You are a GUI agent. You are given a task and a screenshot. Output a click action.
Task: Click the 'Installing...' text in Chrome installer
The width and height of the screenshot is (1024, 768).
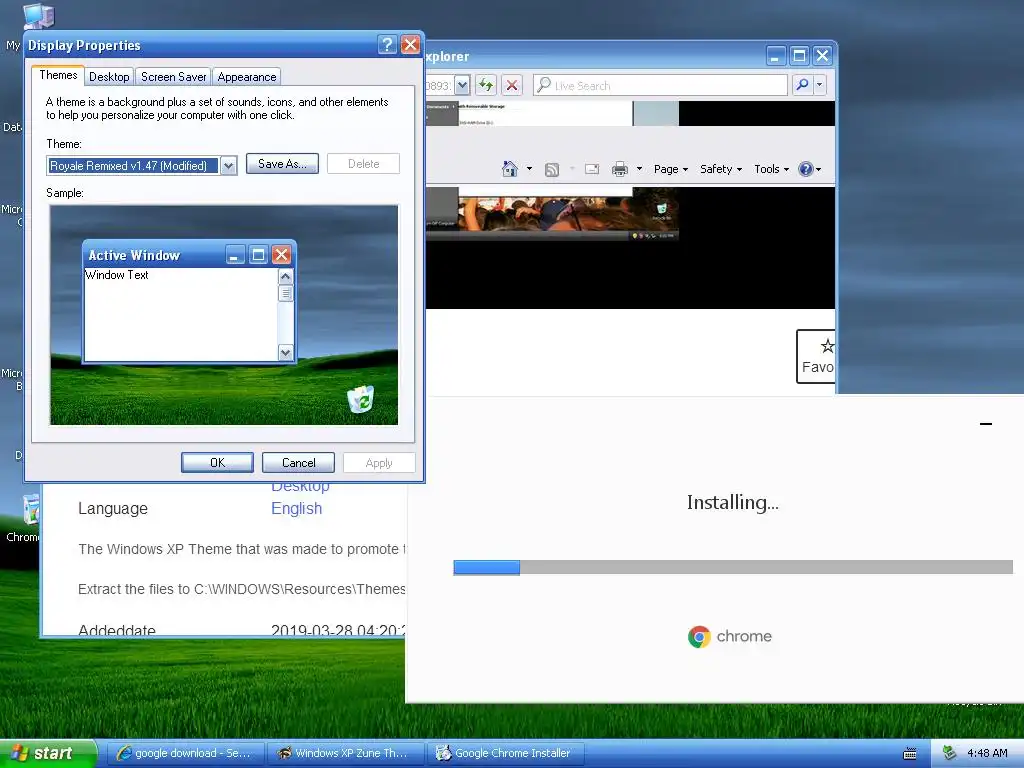tap(733, 502)
